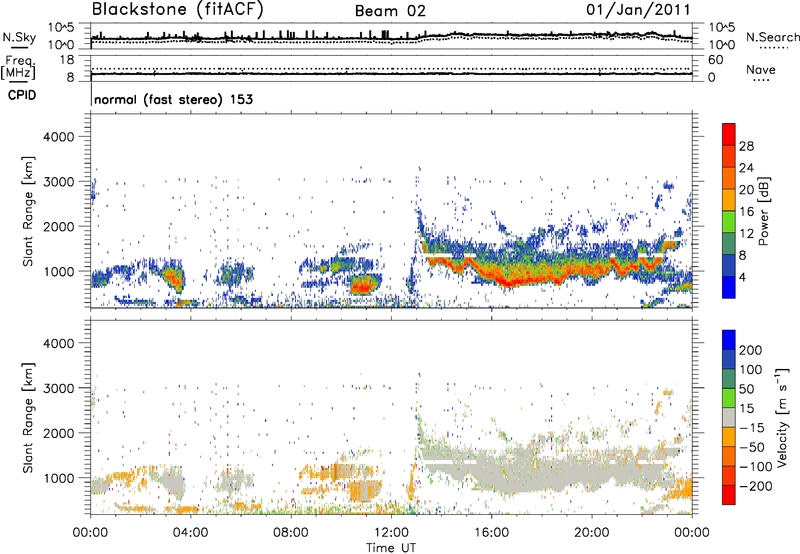
Task: Click the "60" Nave tick label
Action: [715, 60]
